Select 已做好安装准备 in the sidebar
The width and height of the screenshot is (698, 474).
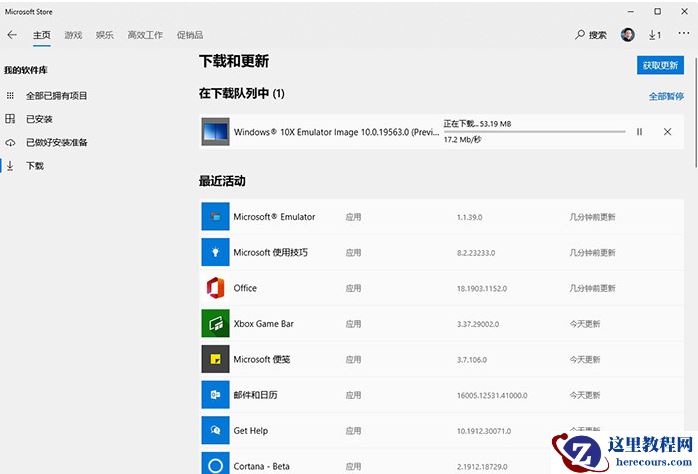(57, 142)
